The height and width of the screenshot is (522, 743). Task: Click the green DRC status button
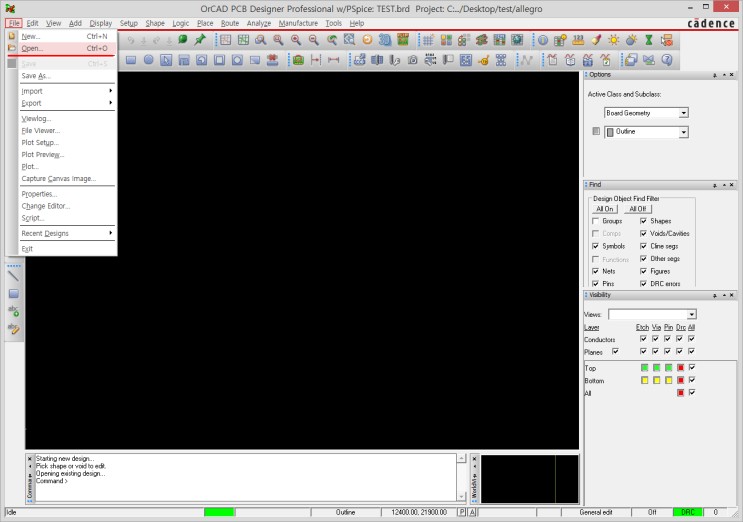point(688,512)
